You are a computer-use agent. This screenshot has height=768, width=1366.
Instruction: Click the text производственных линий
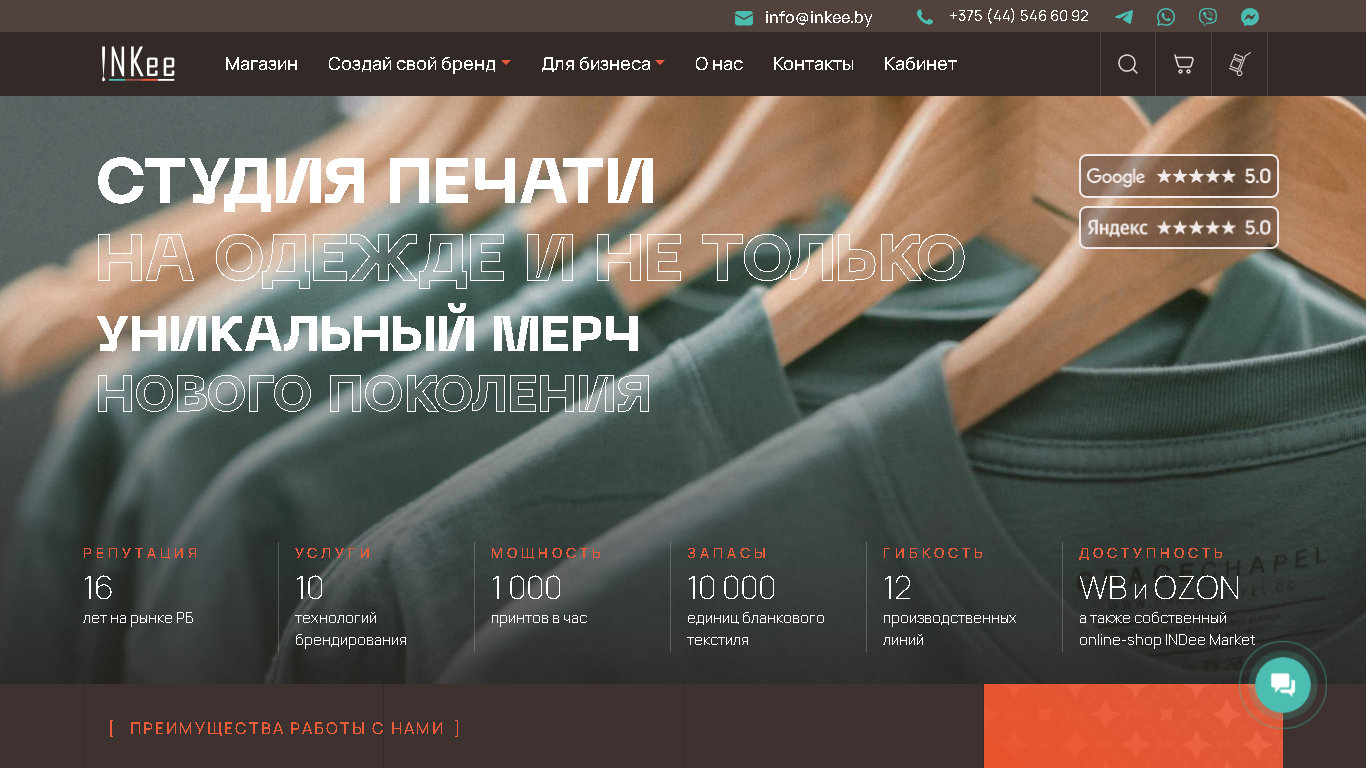coord(950,629)
